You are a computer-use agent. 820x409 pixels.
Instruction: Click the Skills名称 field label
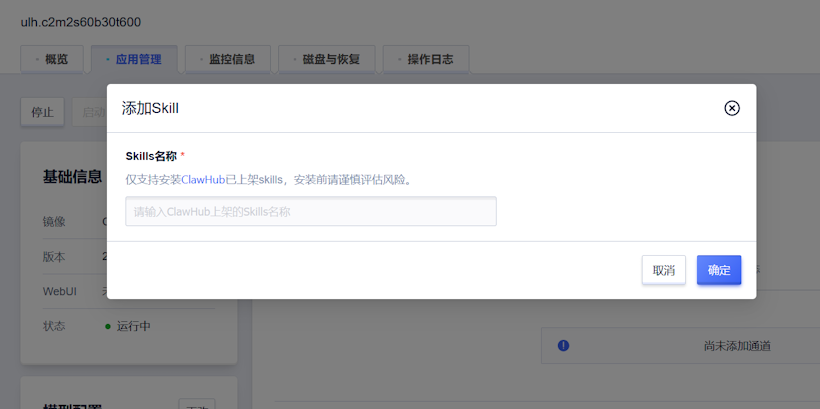tap(151, 156)
